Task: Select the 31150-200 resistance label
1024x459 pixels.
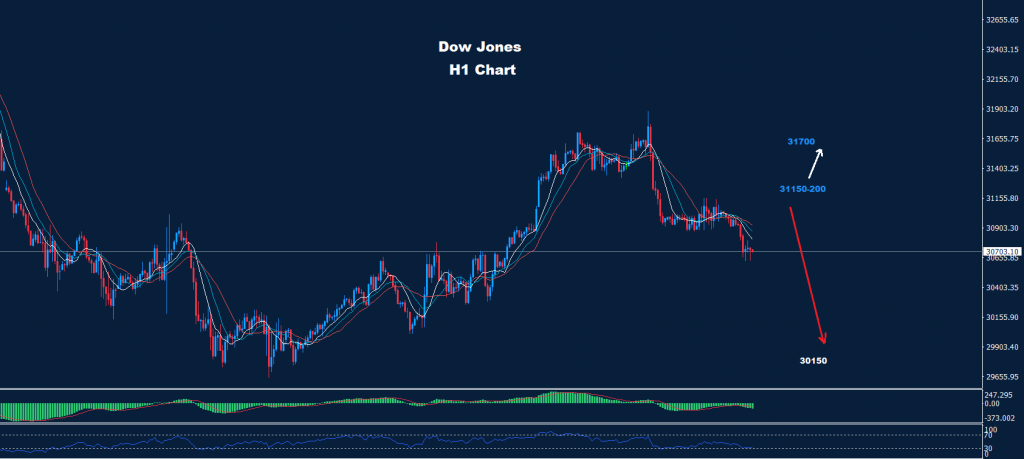Action: click(802, 188)
